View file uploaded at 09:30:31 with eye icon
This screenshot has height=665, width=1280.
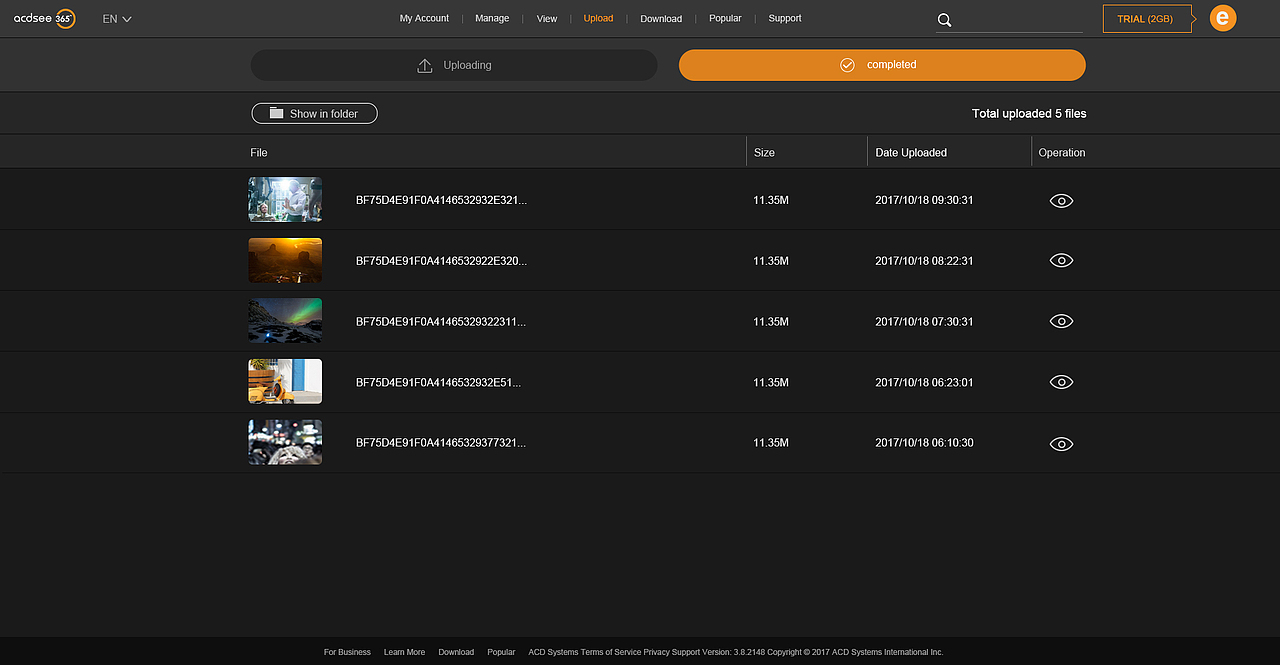point(1061,201)
